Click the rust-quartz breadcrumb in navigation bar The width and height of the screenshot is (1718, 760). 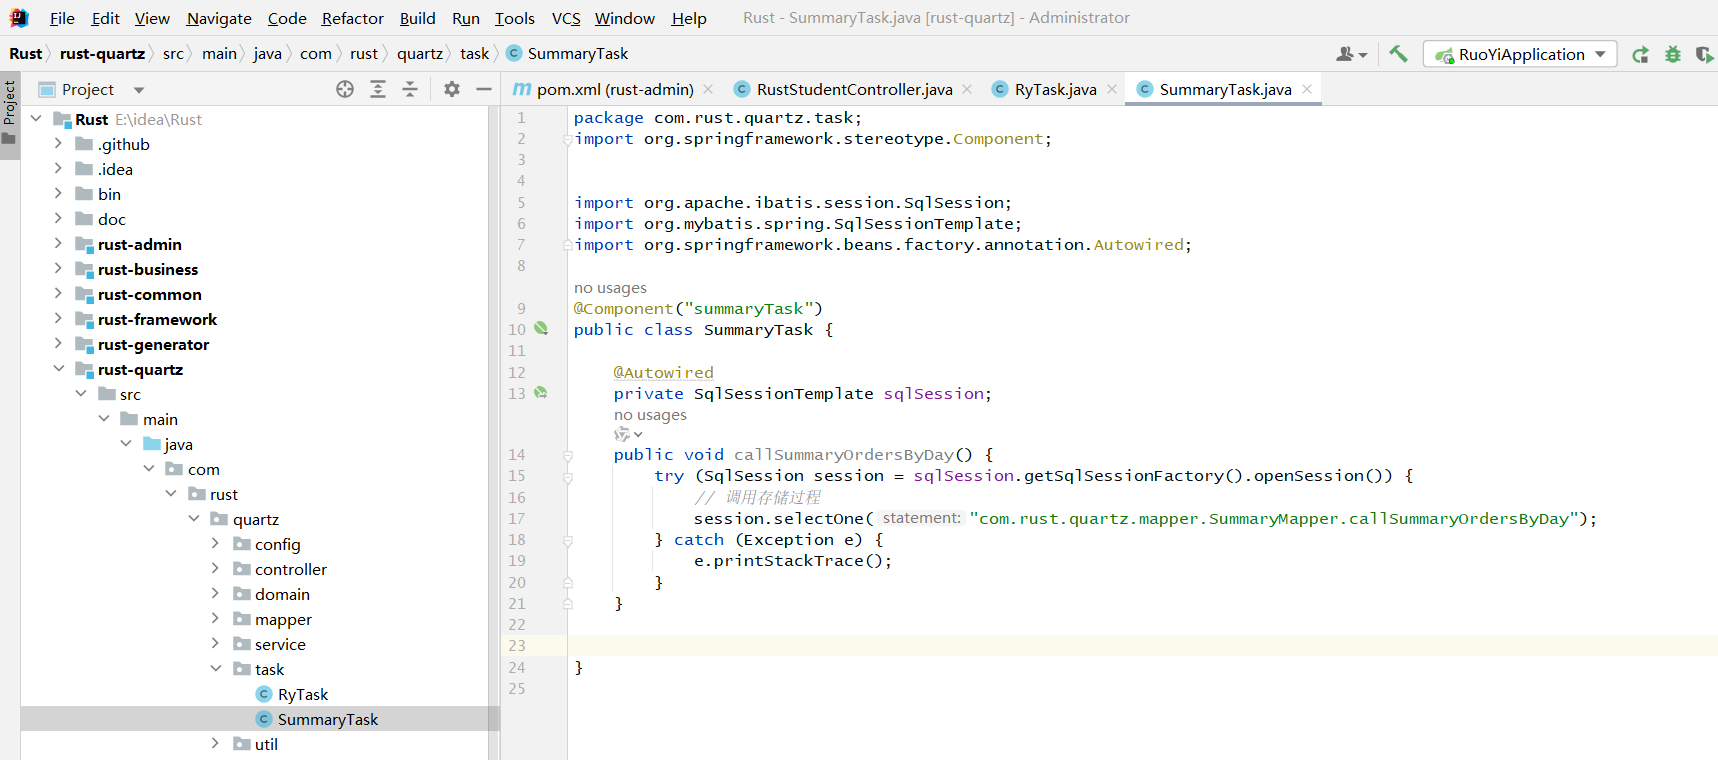[x=102, y=54]
